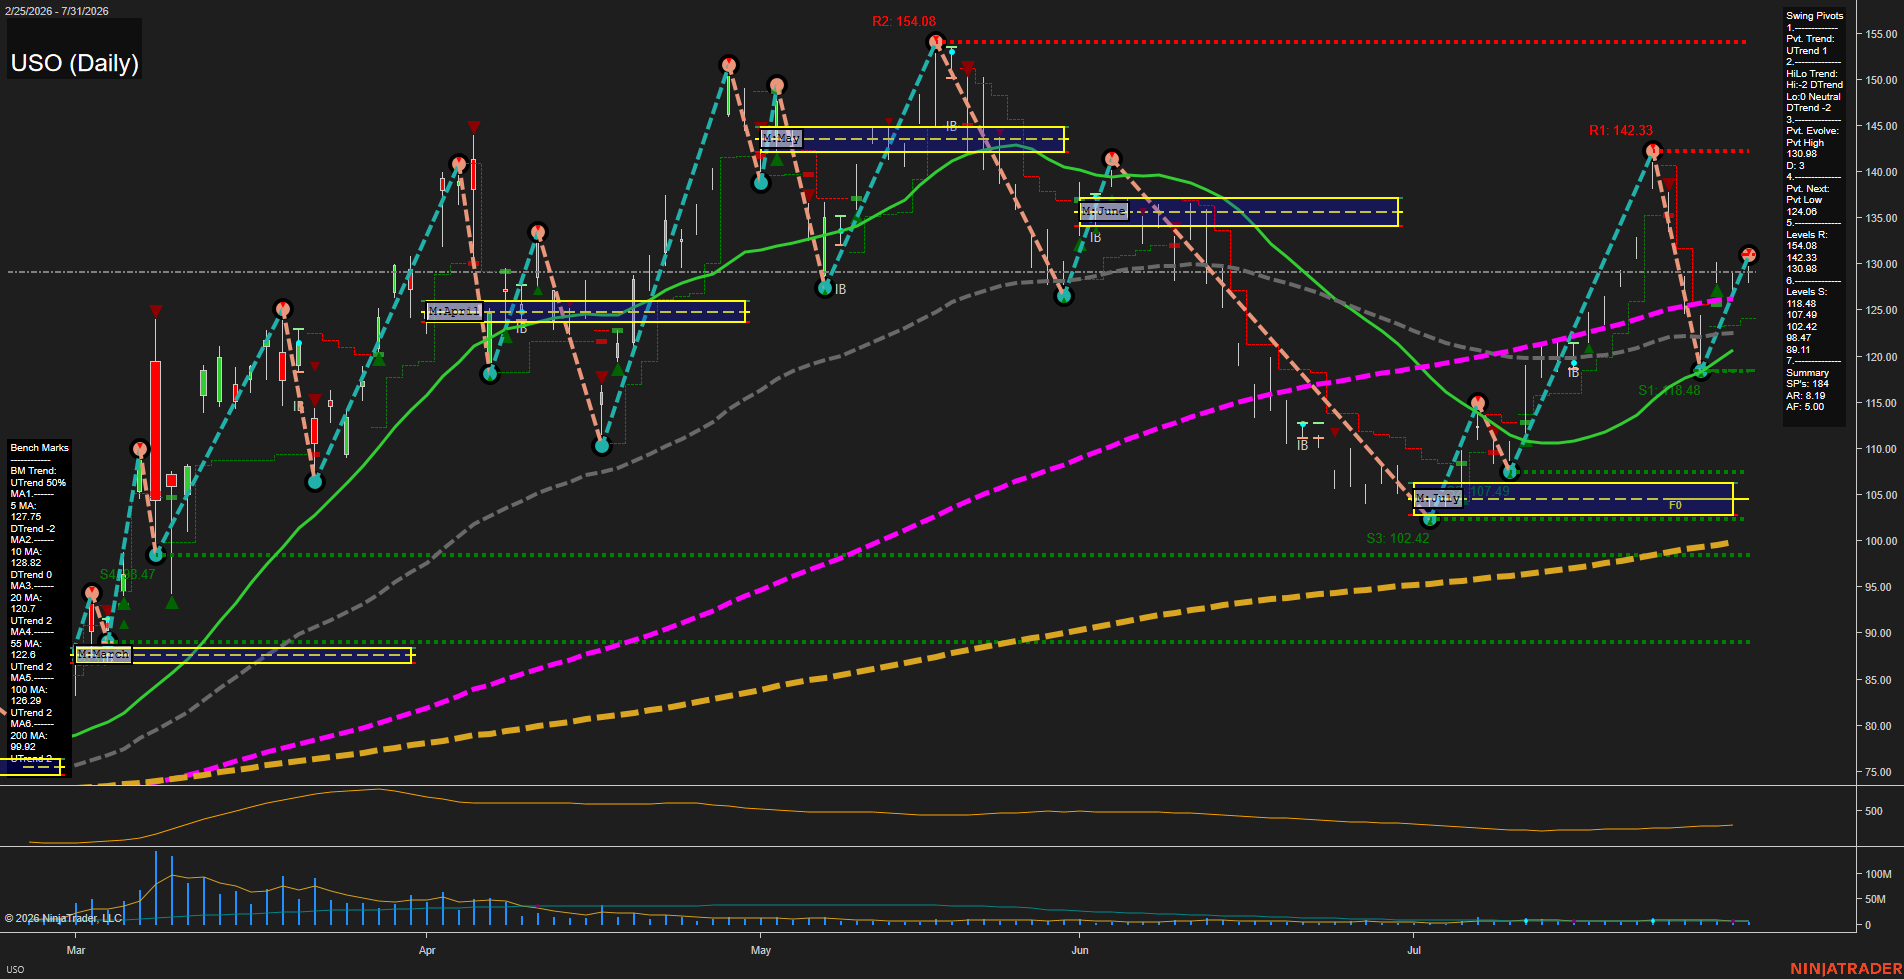Click swing pivot low marker above S3 102.42
The height and width of the screenshot is (979, 1904).
pos(1429,518)
